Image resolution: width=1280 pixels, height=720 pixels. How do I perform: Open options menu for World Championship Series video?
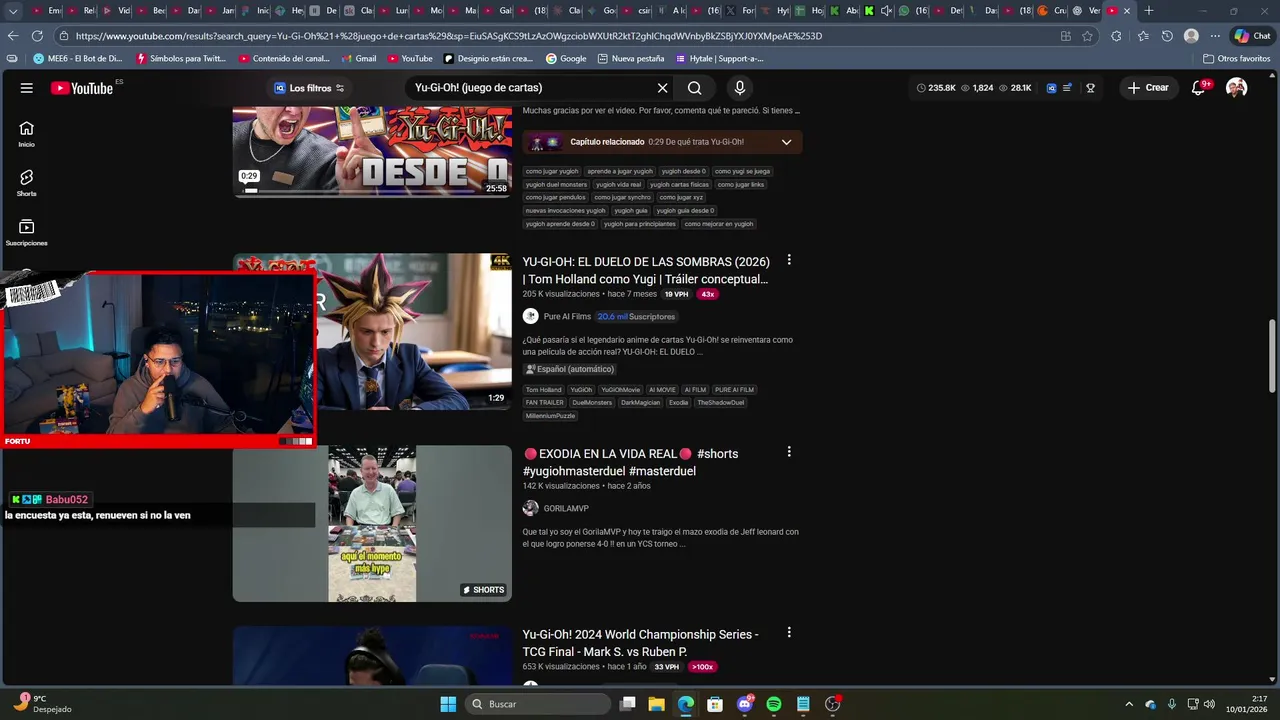[789, 633]
